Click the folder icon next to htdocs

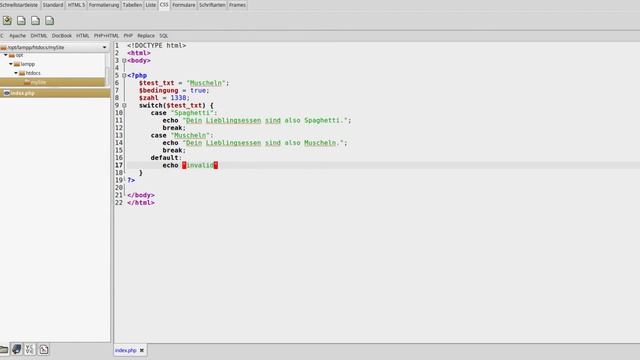(22, 73)
